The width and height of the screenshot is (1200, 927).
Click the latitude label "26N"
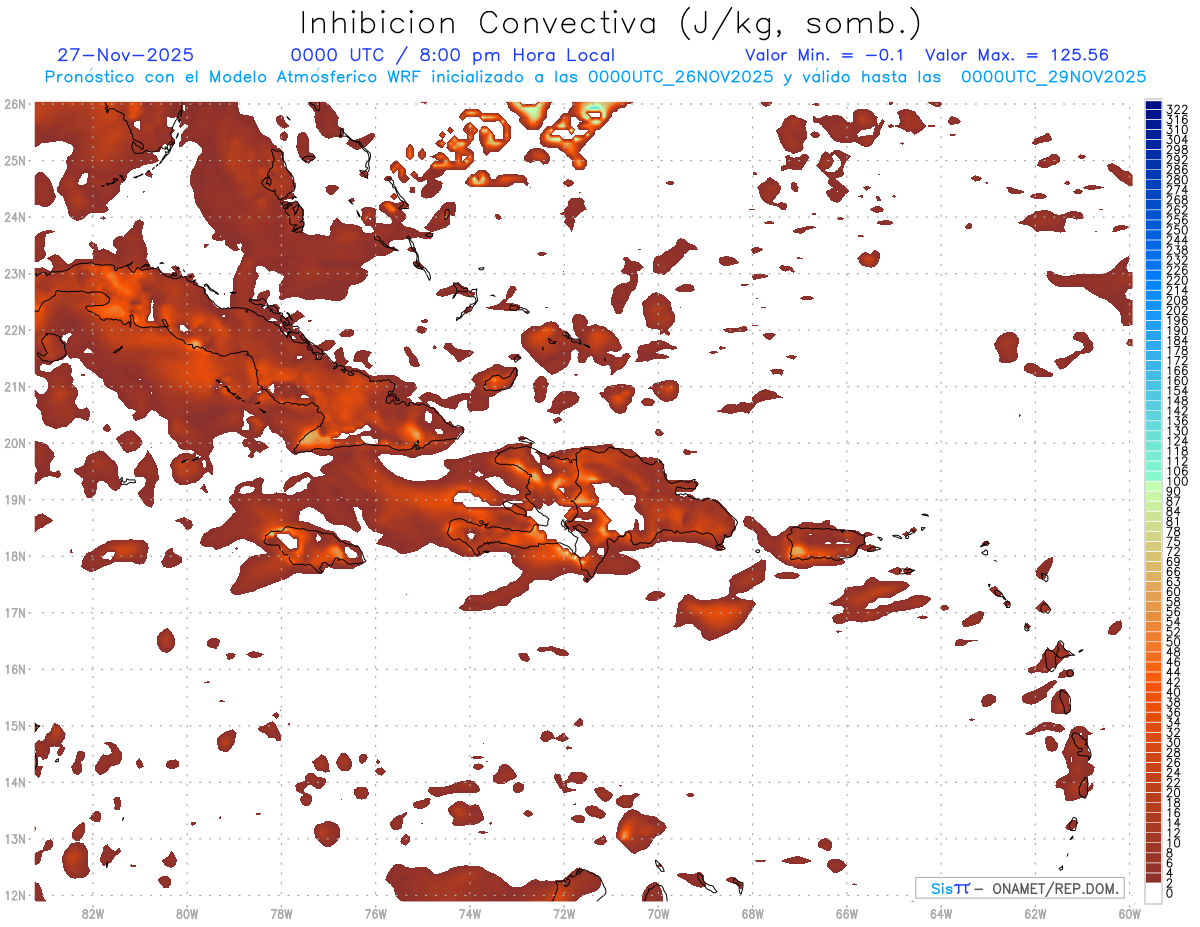(x=14, y=103)
